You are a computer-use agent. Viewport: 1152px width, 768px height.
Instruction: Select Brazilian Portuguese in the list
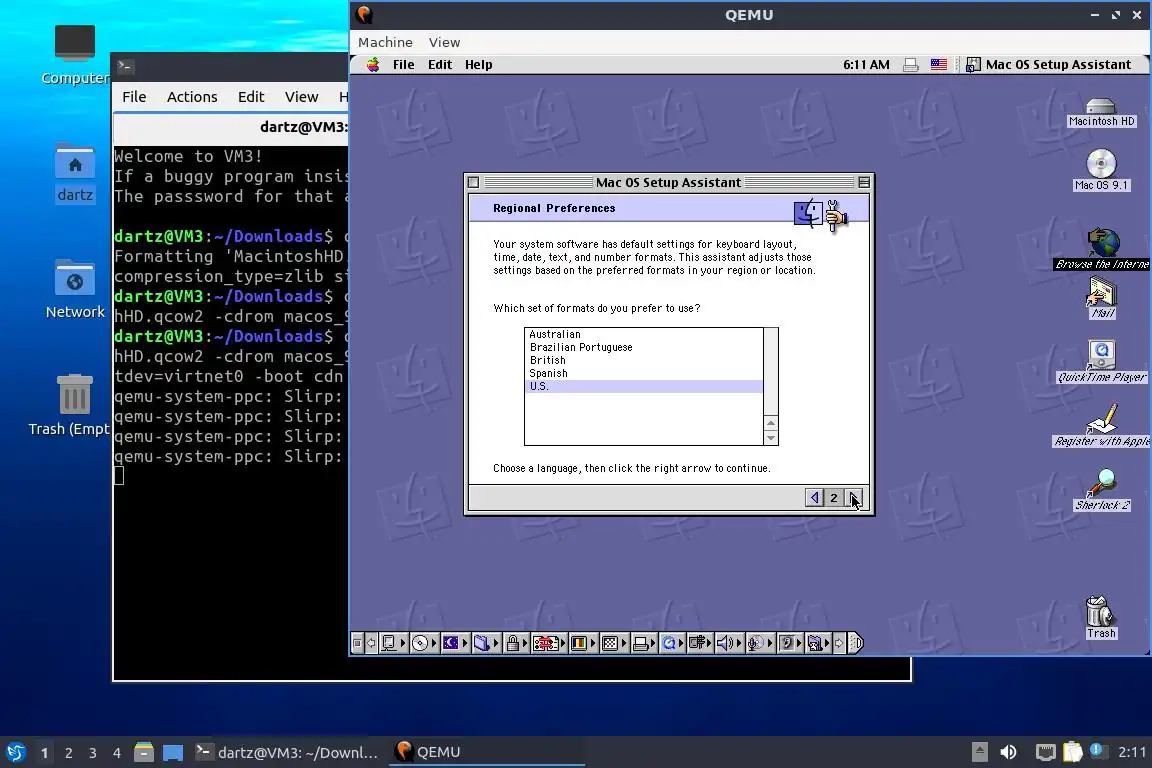coord(644,347)
